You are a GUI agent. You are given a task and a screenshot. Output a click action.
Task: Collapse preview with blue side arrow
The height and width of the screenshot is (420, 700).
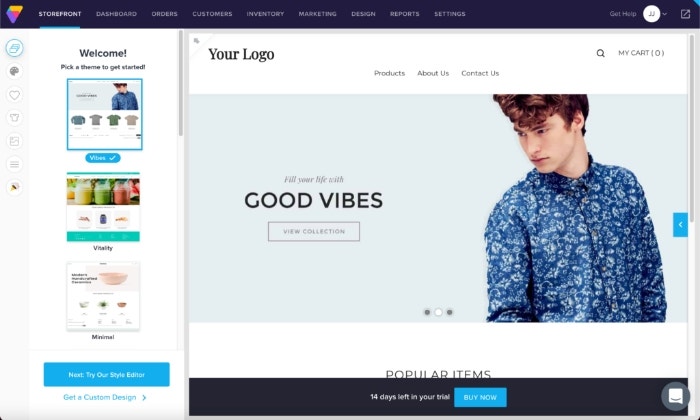[680, 225]
